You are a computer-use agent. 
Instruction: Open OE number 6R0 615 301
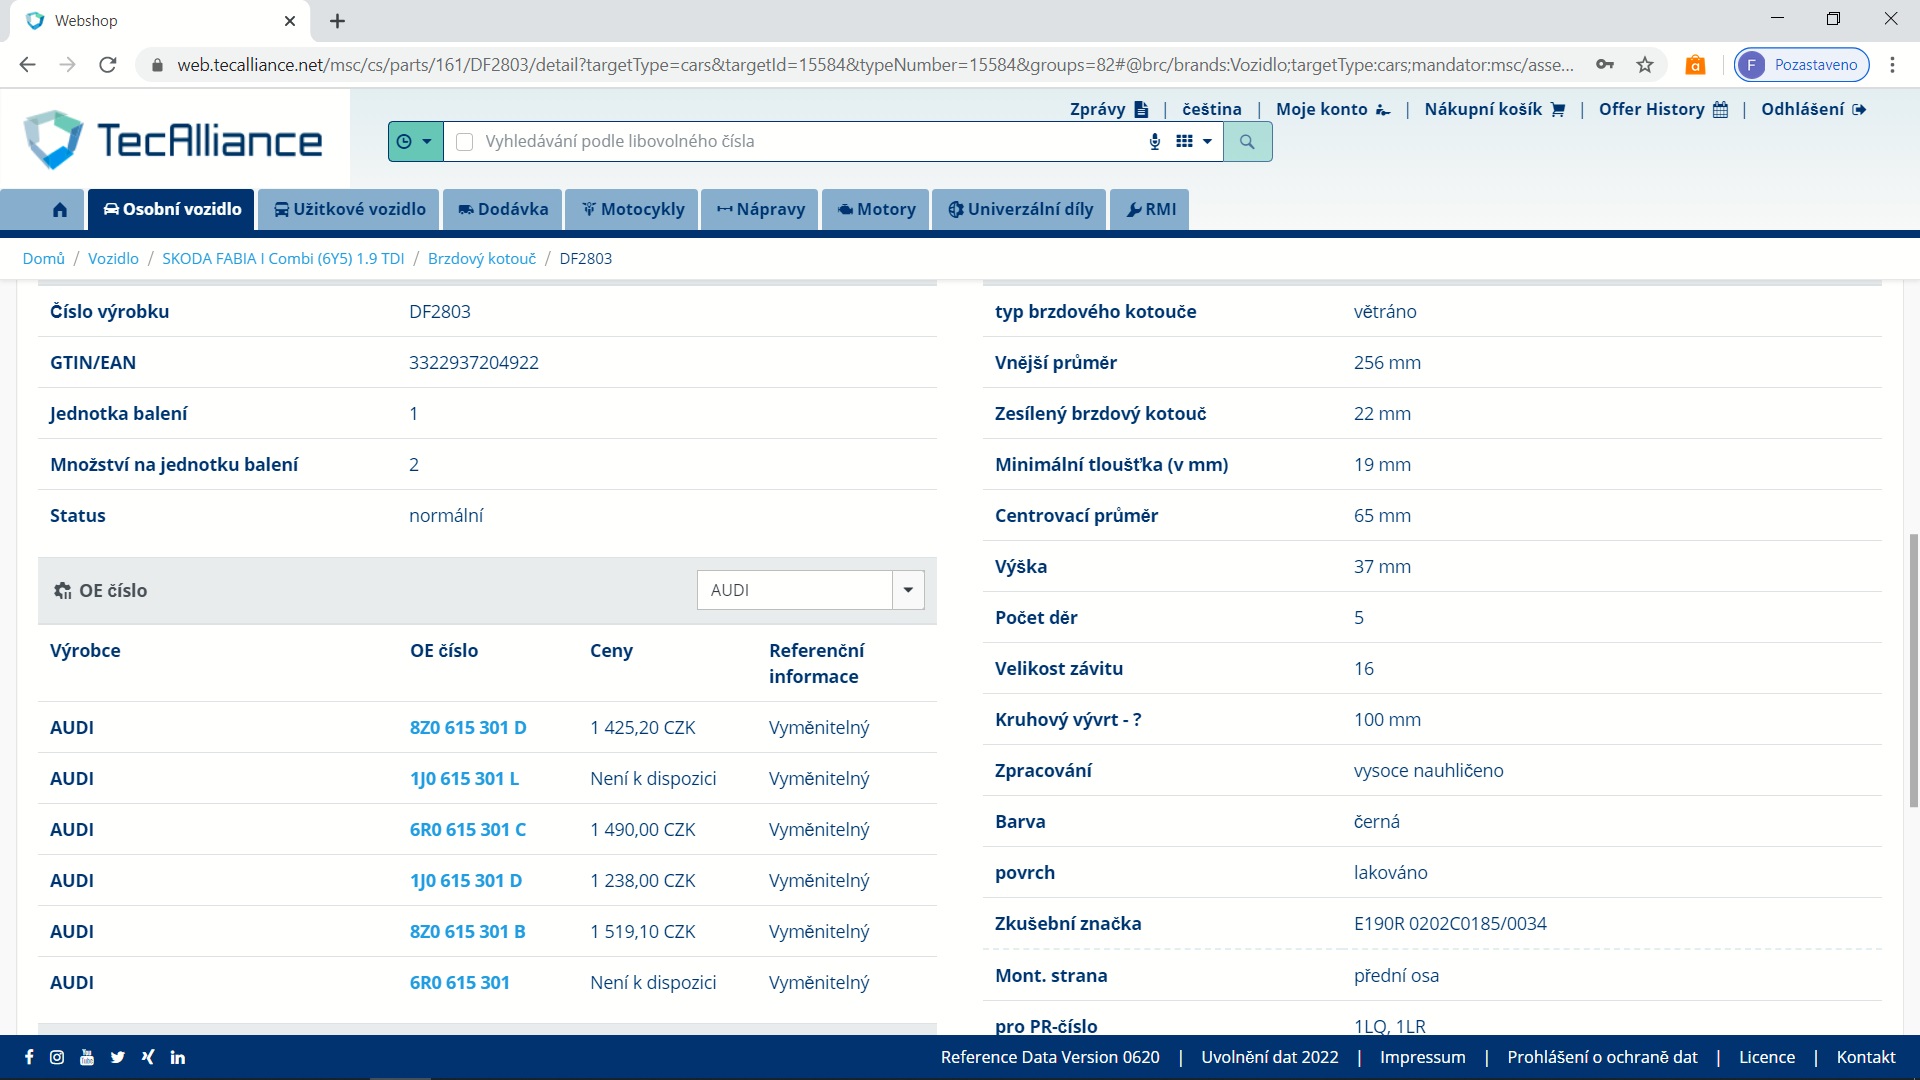tap(460, 982)
